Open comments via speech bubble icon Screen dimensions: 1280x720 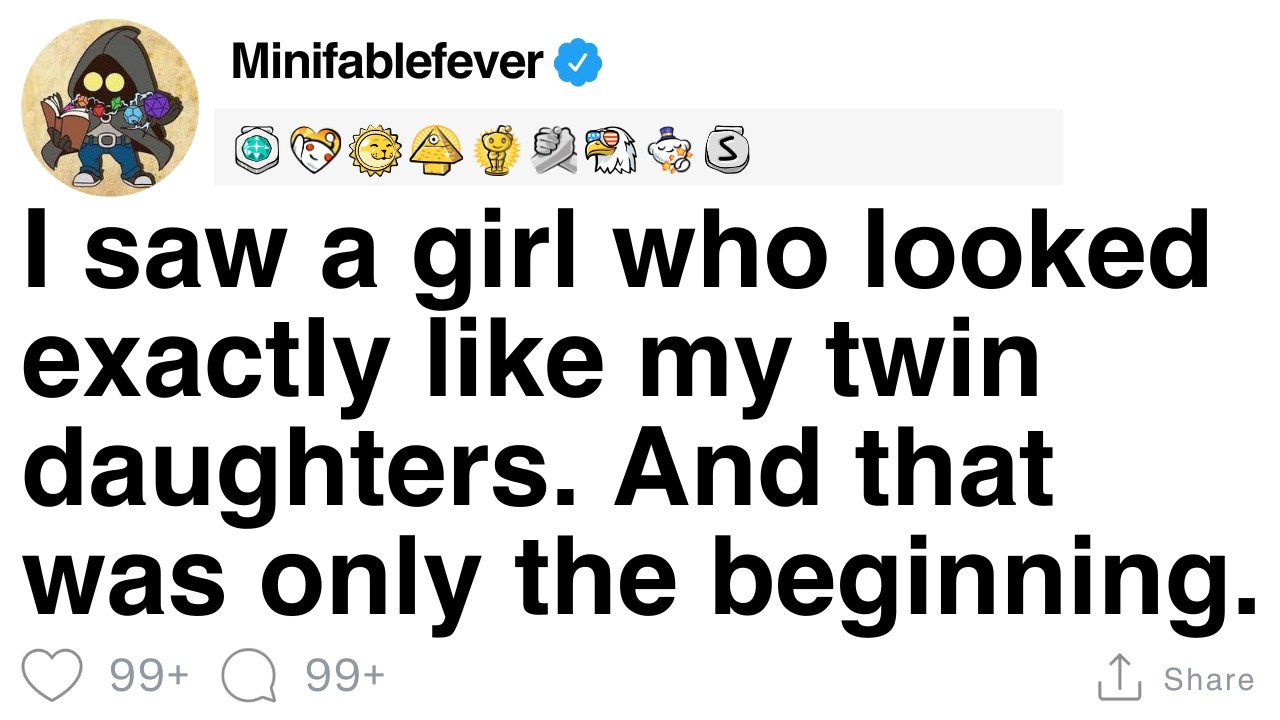click(248, 677)
